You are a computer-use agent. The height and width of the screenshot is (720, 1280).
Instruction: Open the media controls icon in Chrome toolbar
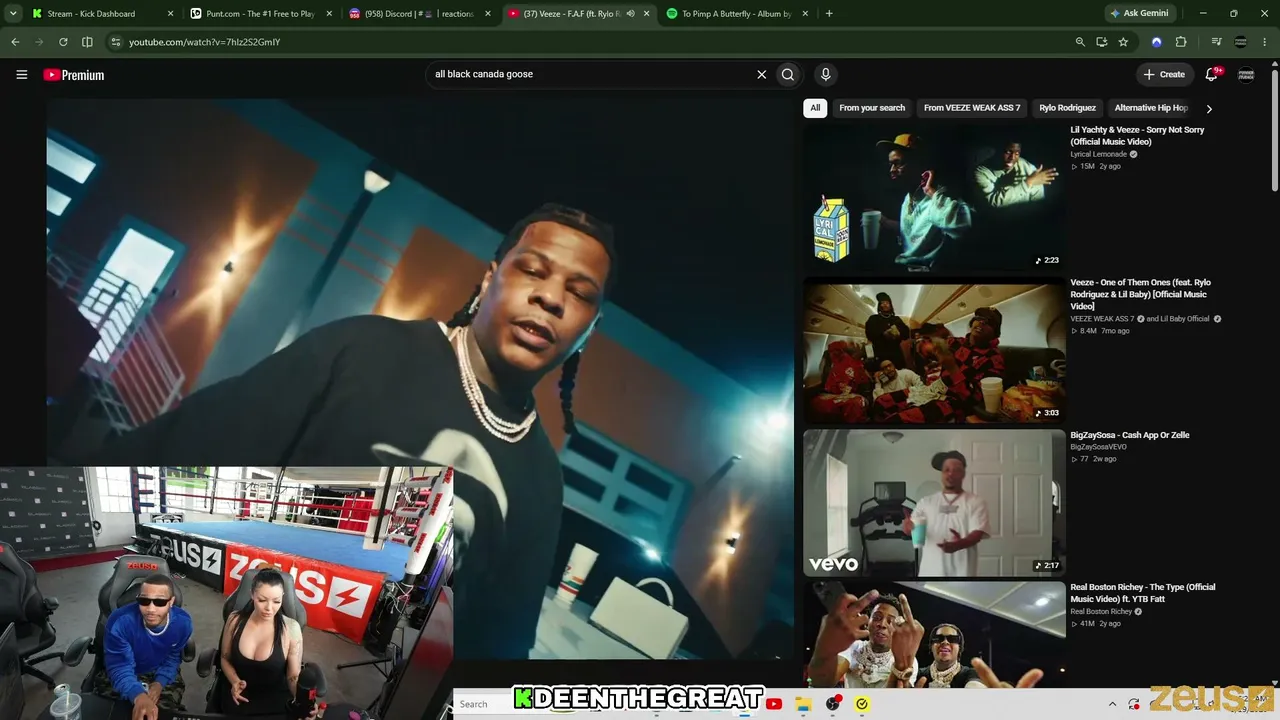pos(1216,42)
